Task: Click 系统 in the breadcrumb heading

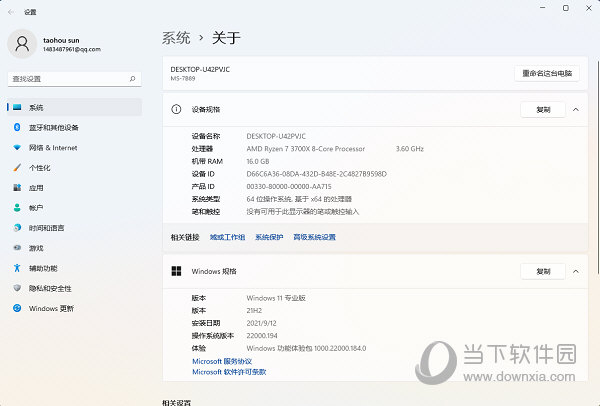Action: 176,38
